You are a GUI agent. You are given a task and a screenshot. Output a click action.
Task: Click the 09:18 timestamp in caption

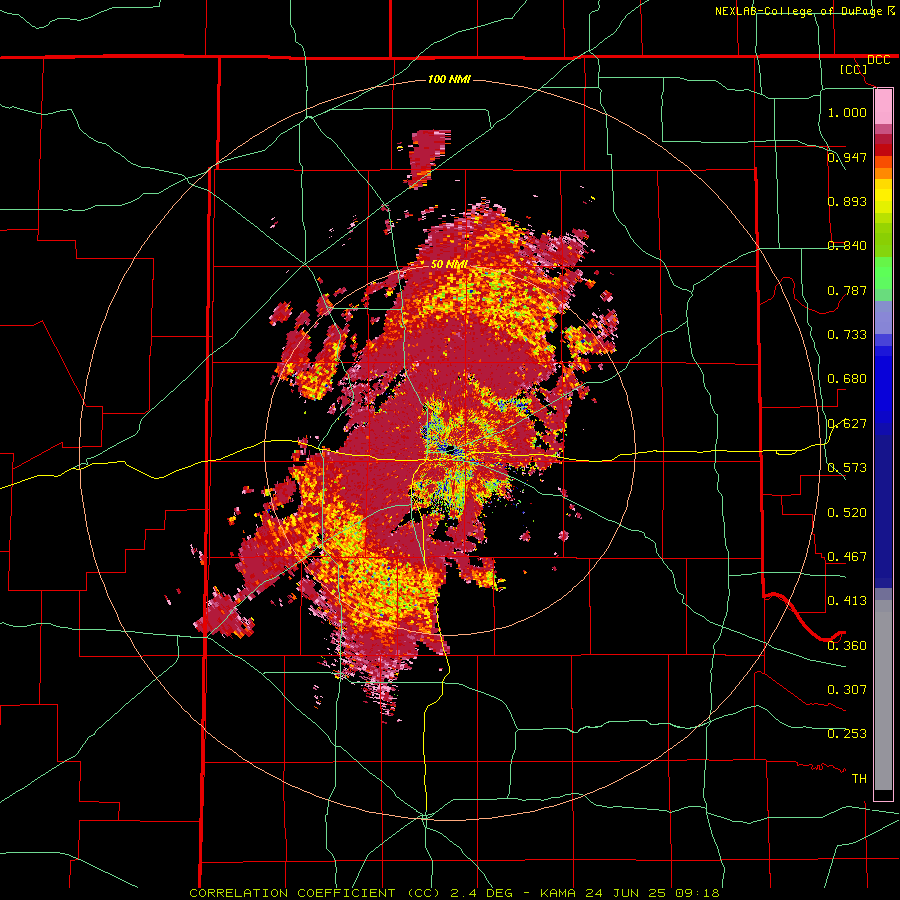tap(695, 893)
